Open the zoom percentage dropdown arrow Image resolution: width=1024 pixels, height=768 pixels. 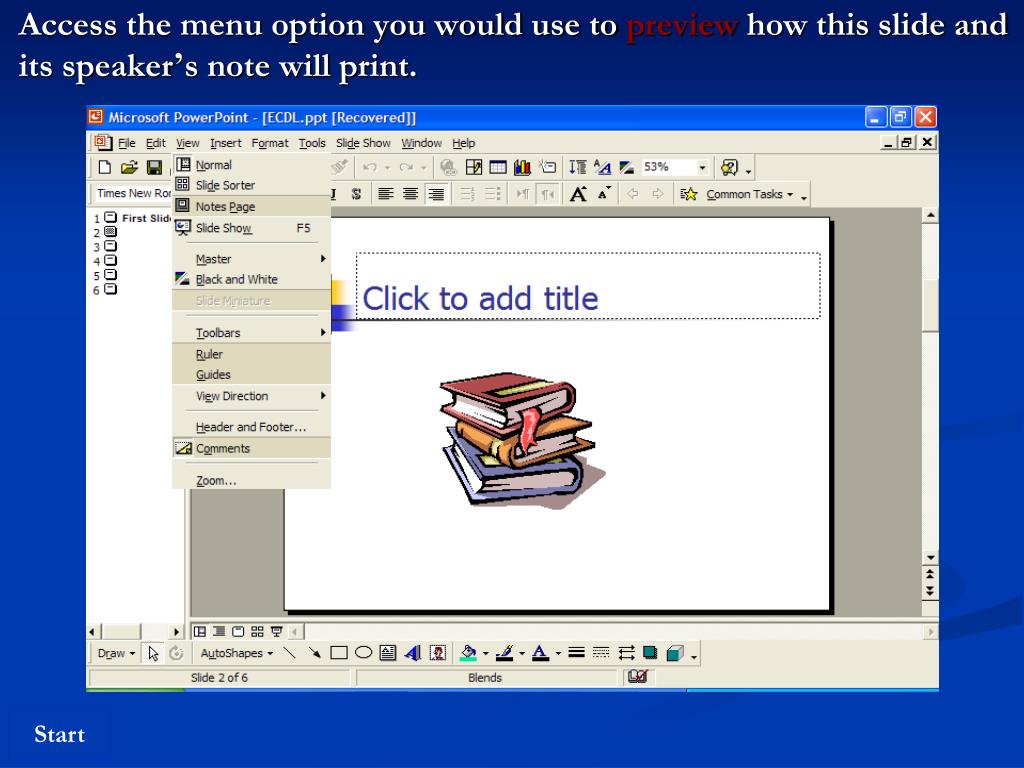pyautogui.click(x=703, y=167)
